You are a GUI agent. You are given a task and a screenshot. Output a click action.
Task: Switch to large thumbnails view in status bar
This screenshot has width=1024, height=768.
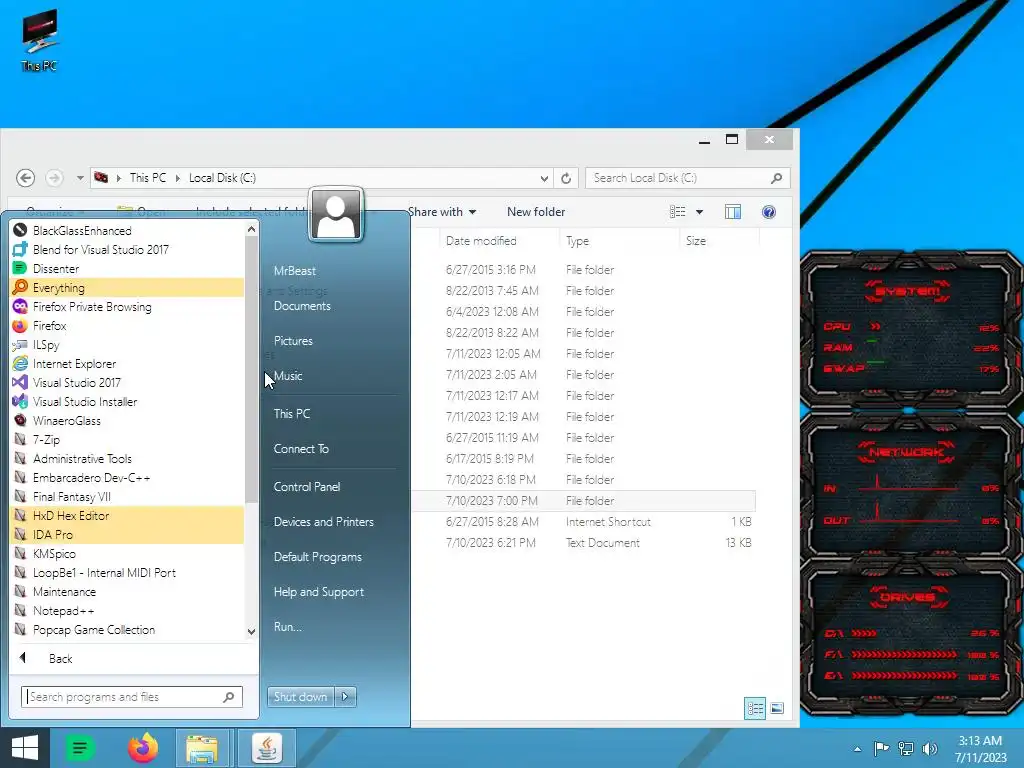tap(777, 709)
